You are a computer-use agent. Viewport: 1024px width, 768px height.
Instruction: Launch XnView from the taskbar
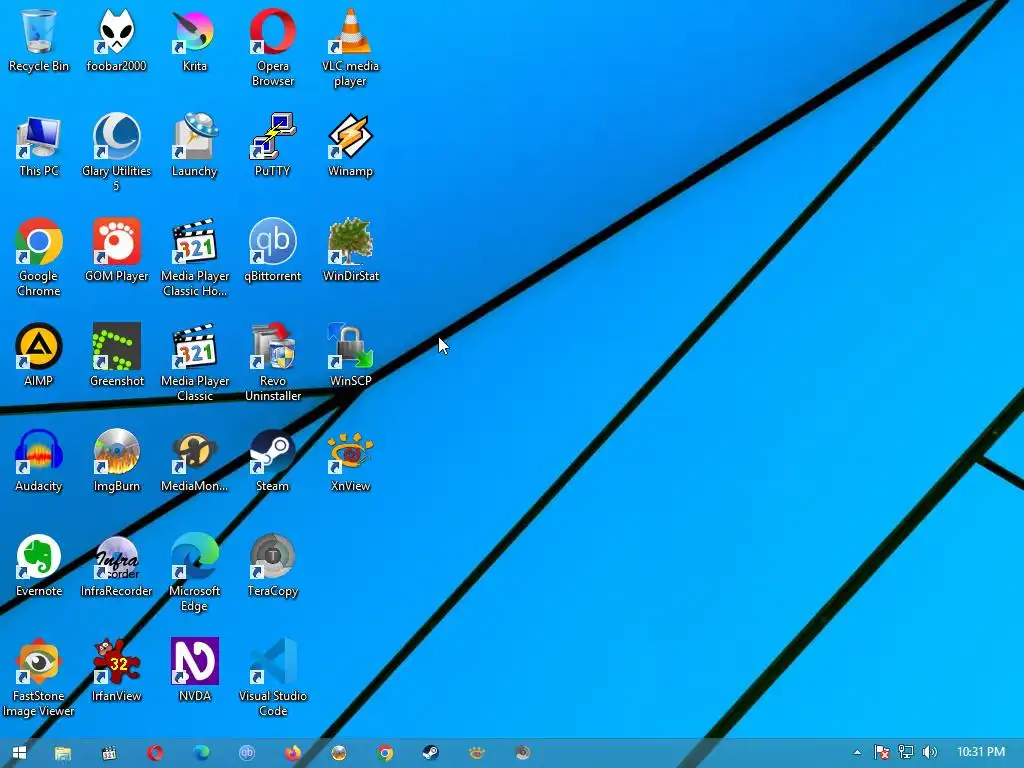click(x=477, y=753)
